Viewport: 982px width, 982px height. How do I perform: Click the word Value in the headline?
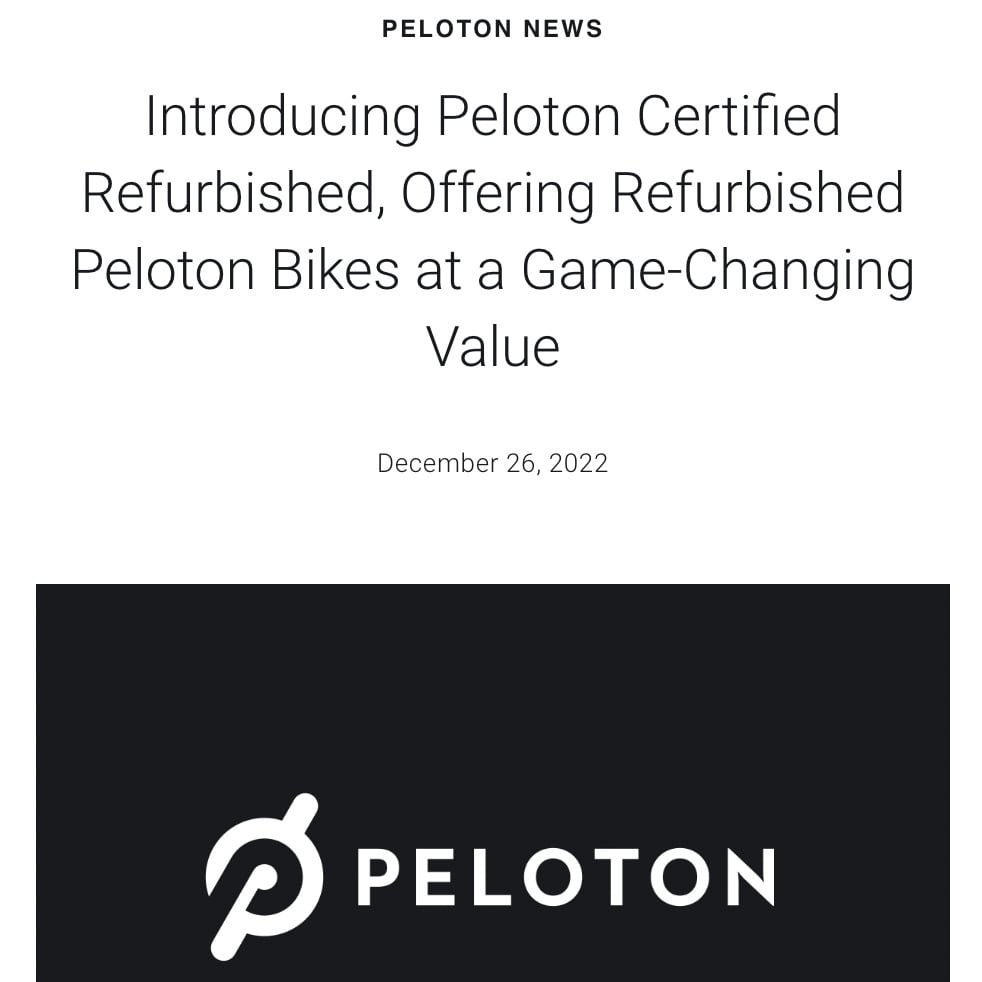click(492, 347)
